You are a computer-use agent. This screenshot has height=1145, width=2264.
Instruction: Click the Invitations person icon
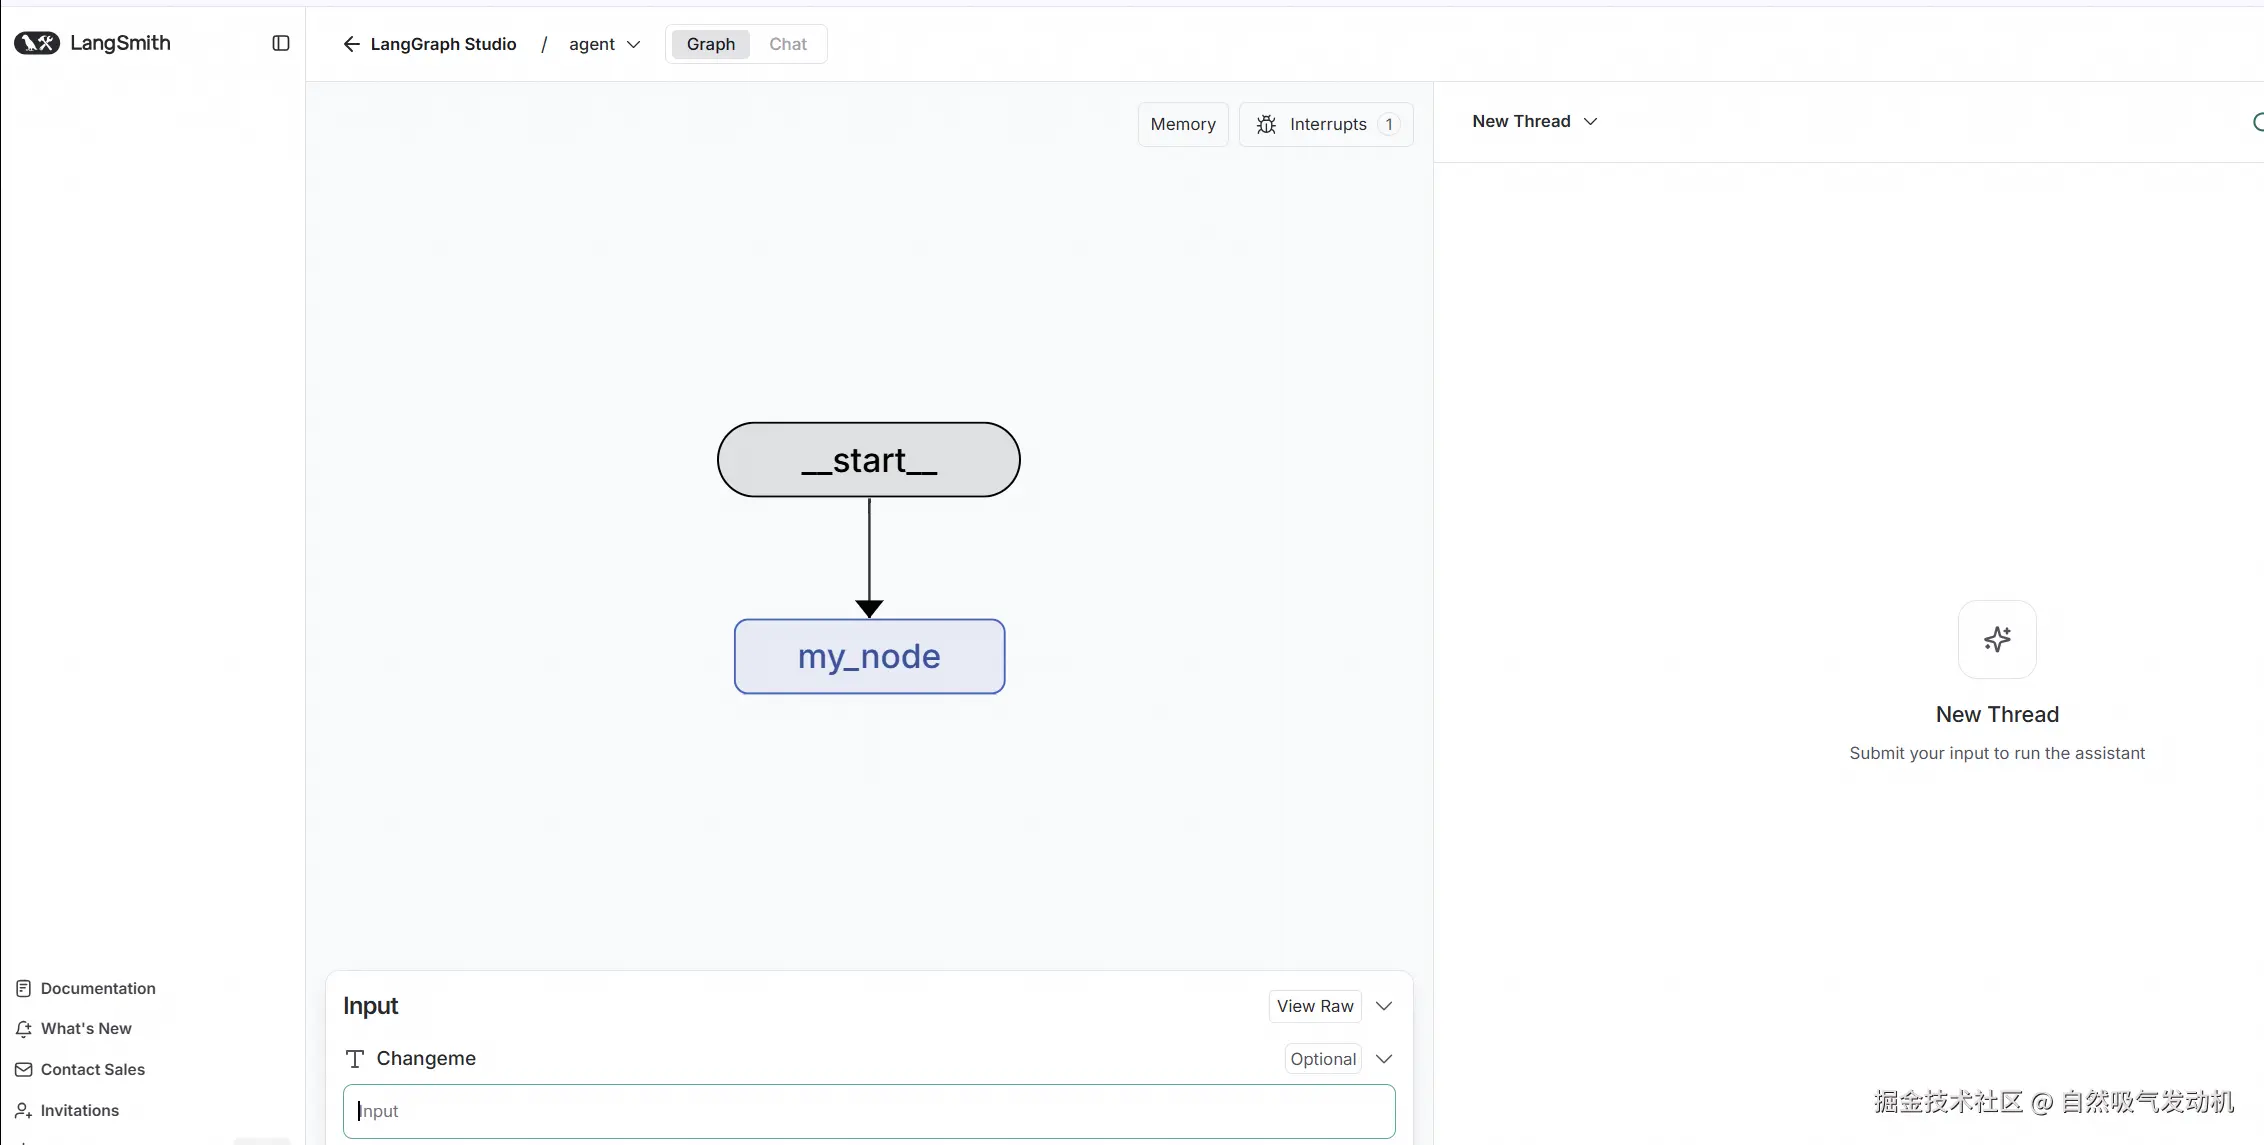24,1110
